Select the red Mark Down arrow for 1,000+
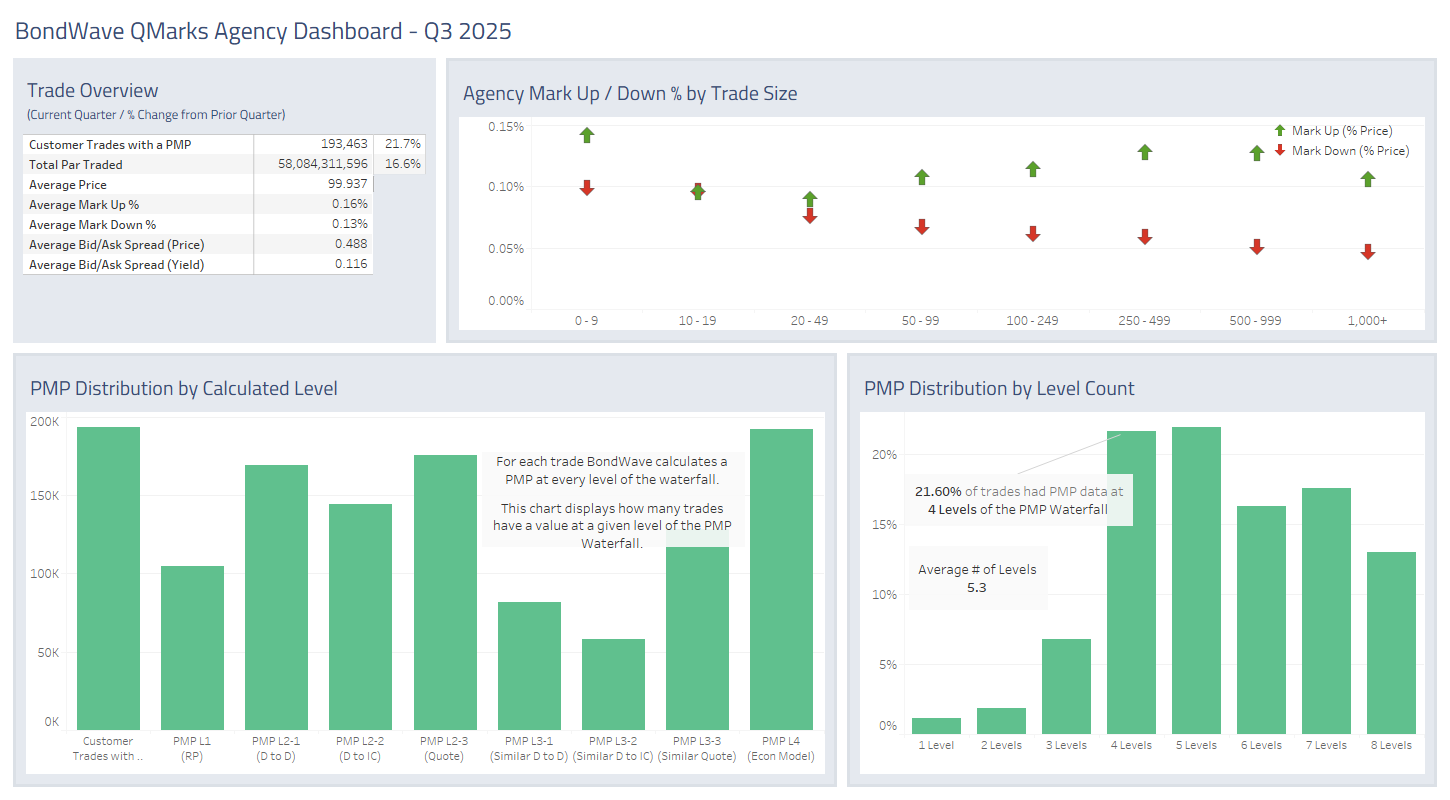 pos(1368,252)
